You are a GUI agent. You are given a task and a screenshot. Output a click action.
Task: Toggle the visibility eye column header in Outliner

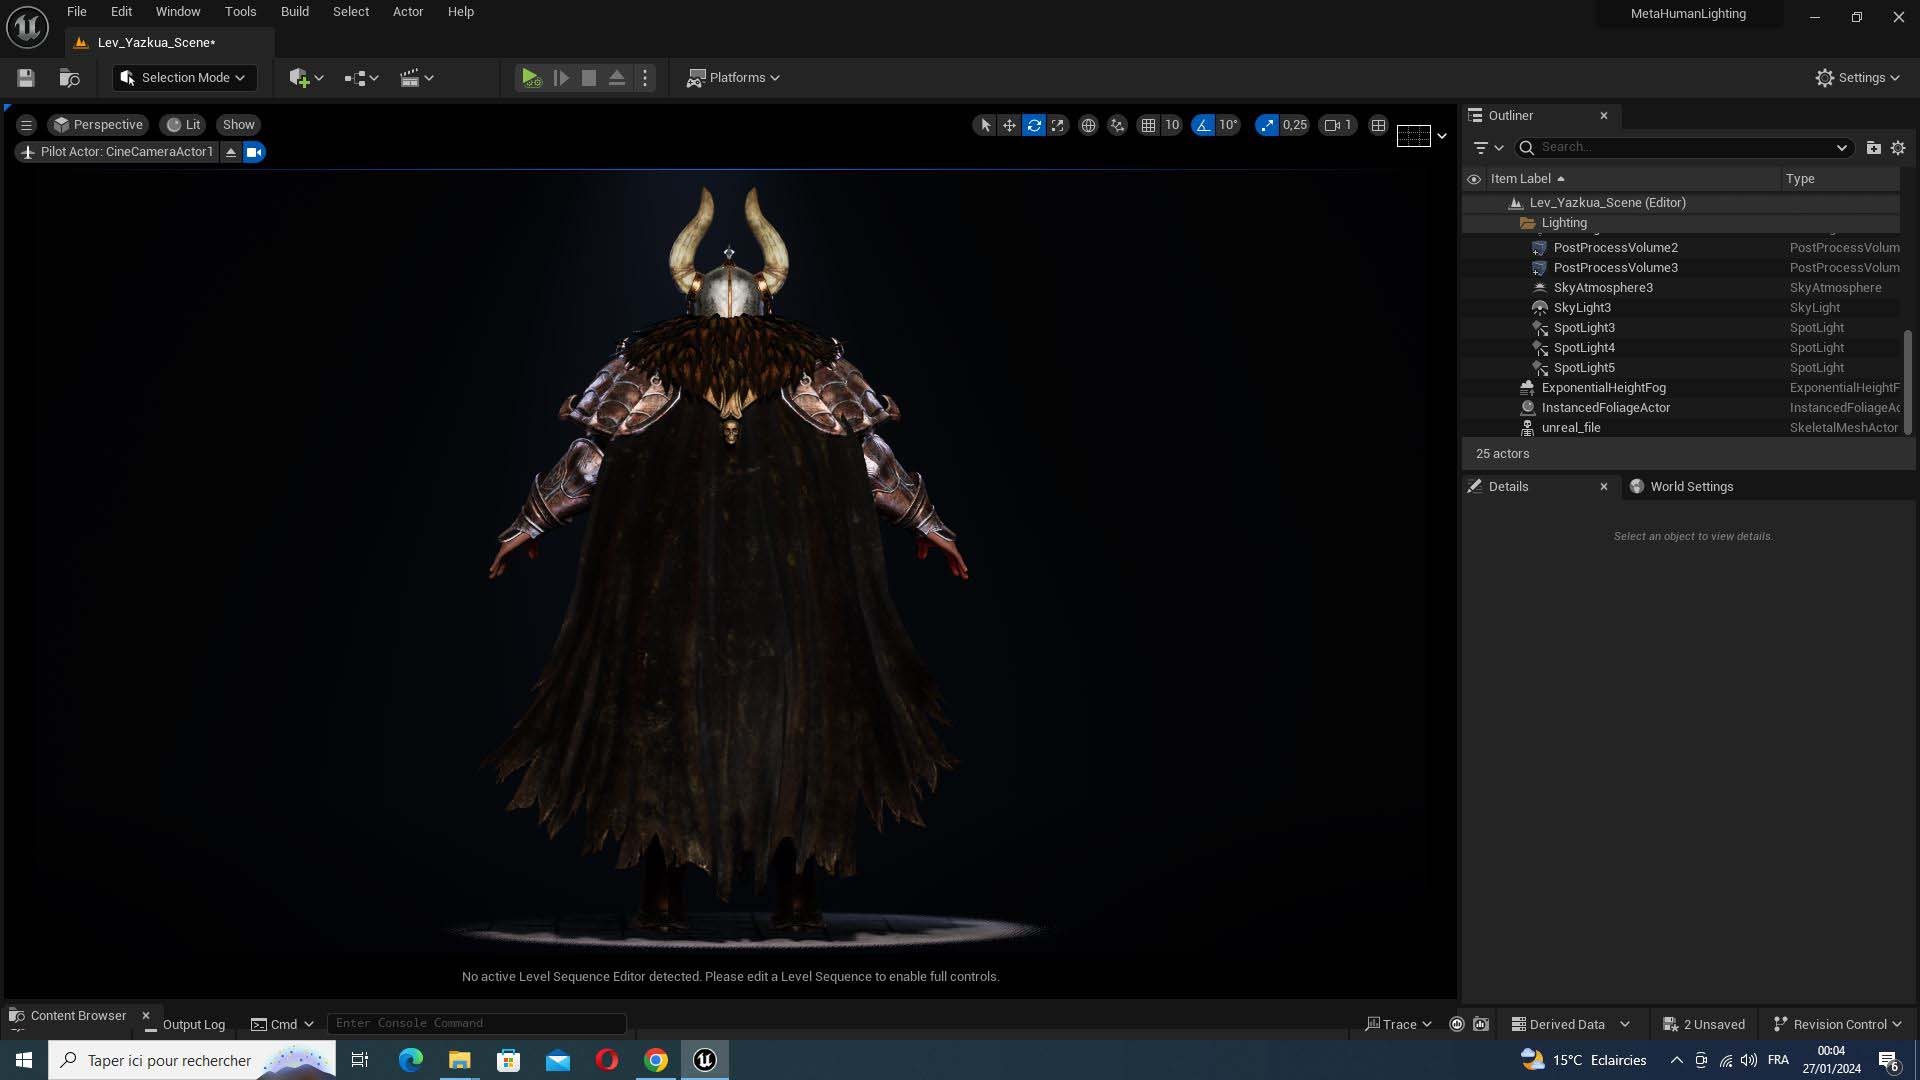point(1474,179)
